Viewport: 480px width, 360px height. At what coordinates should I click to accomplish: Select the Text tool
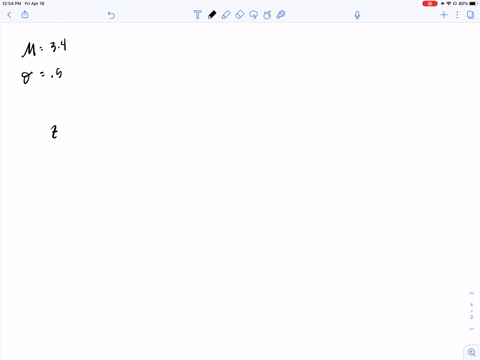pos(197,15)
